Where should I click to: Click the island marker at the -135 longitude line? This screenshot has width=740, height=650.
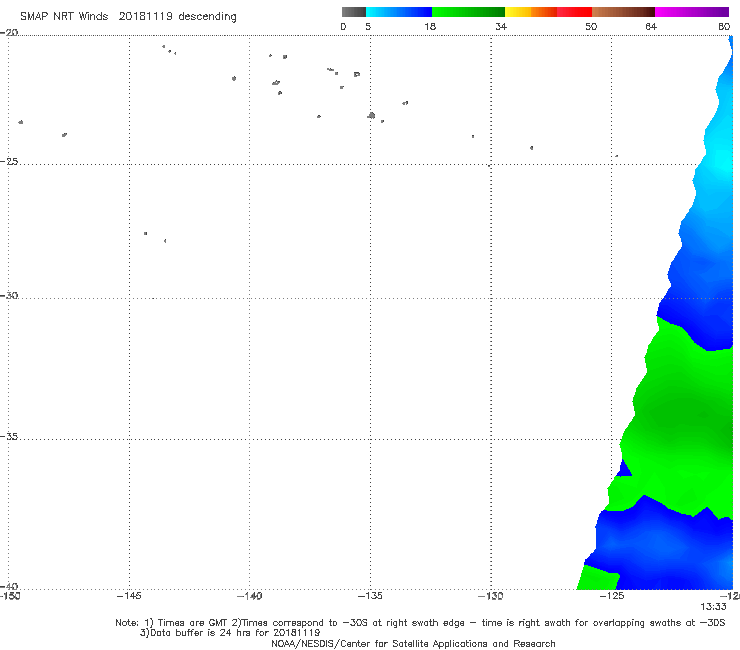[371, 115]
